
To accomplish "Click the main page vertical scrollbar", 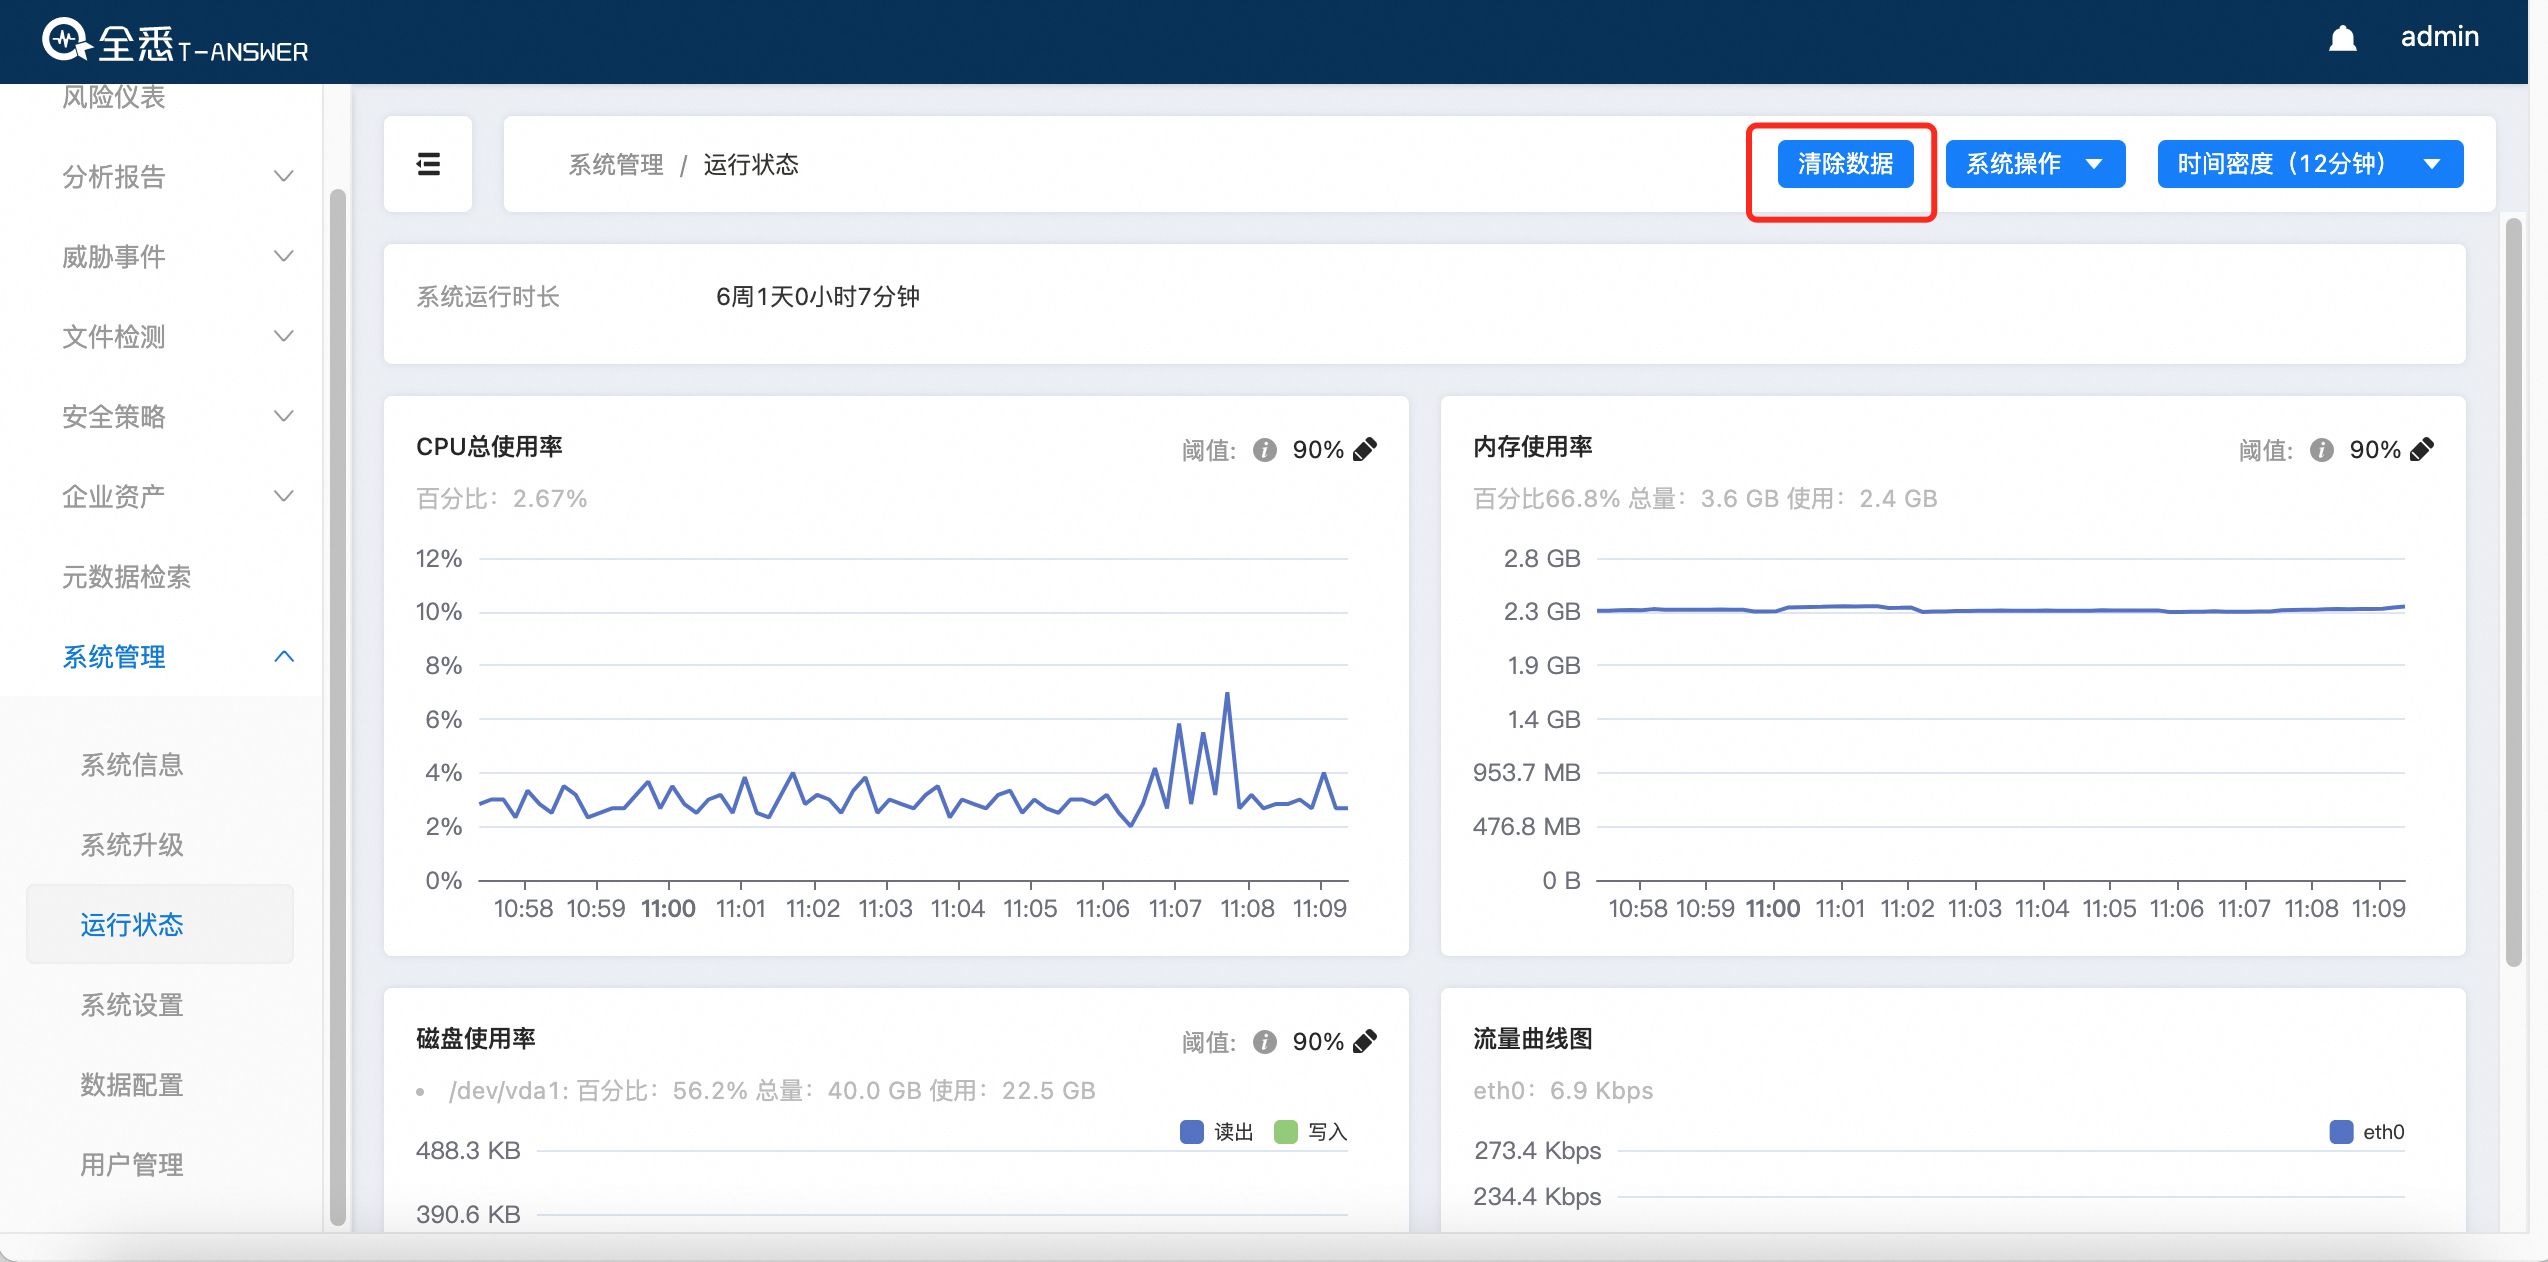I will [x=2513, y=590].
